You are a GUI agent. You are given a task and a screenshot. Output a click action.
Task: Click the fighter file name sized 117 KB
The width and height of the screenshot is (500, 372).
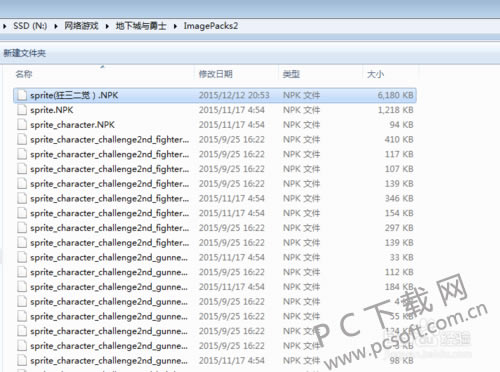109,154
